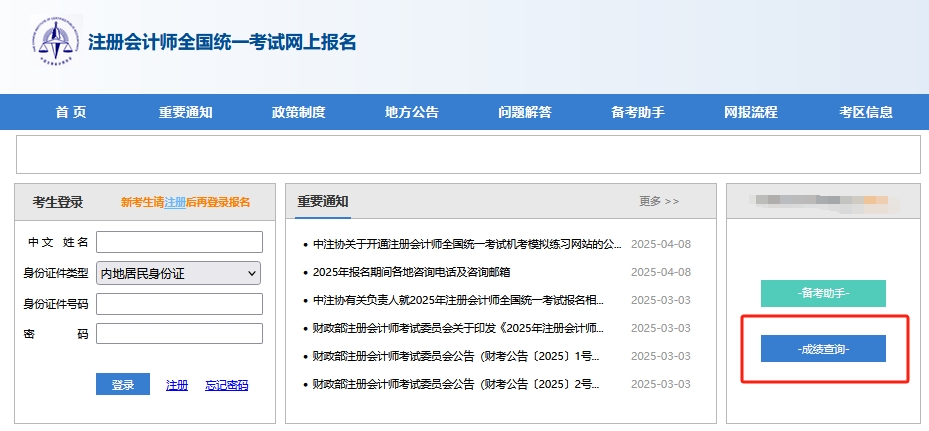Open 问题解答 navigation item
This screenshot has width=929, height=431.
pos(524,113)
